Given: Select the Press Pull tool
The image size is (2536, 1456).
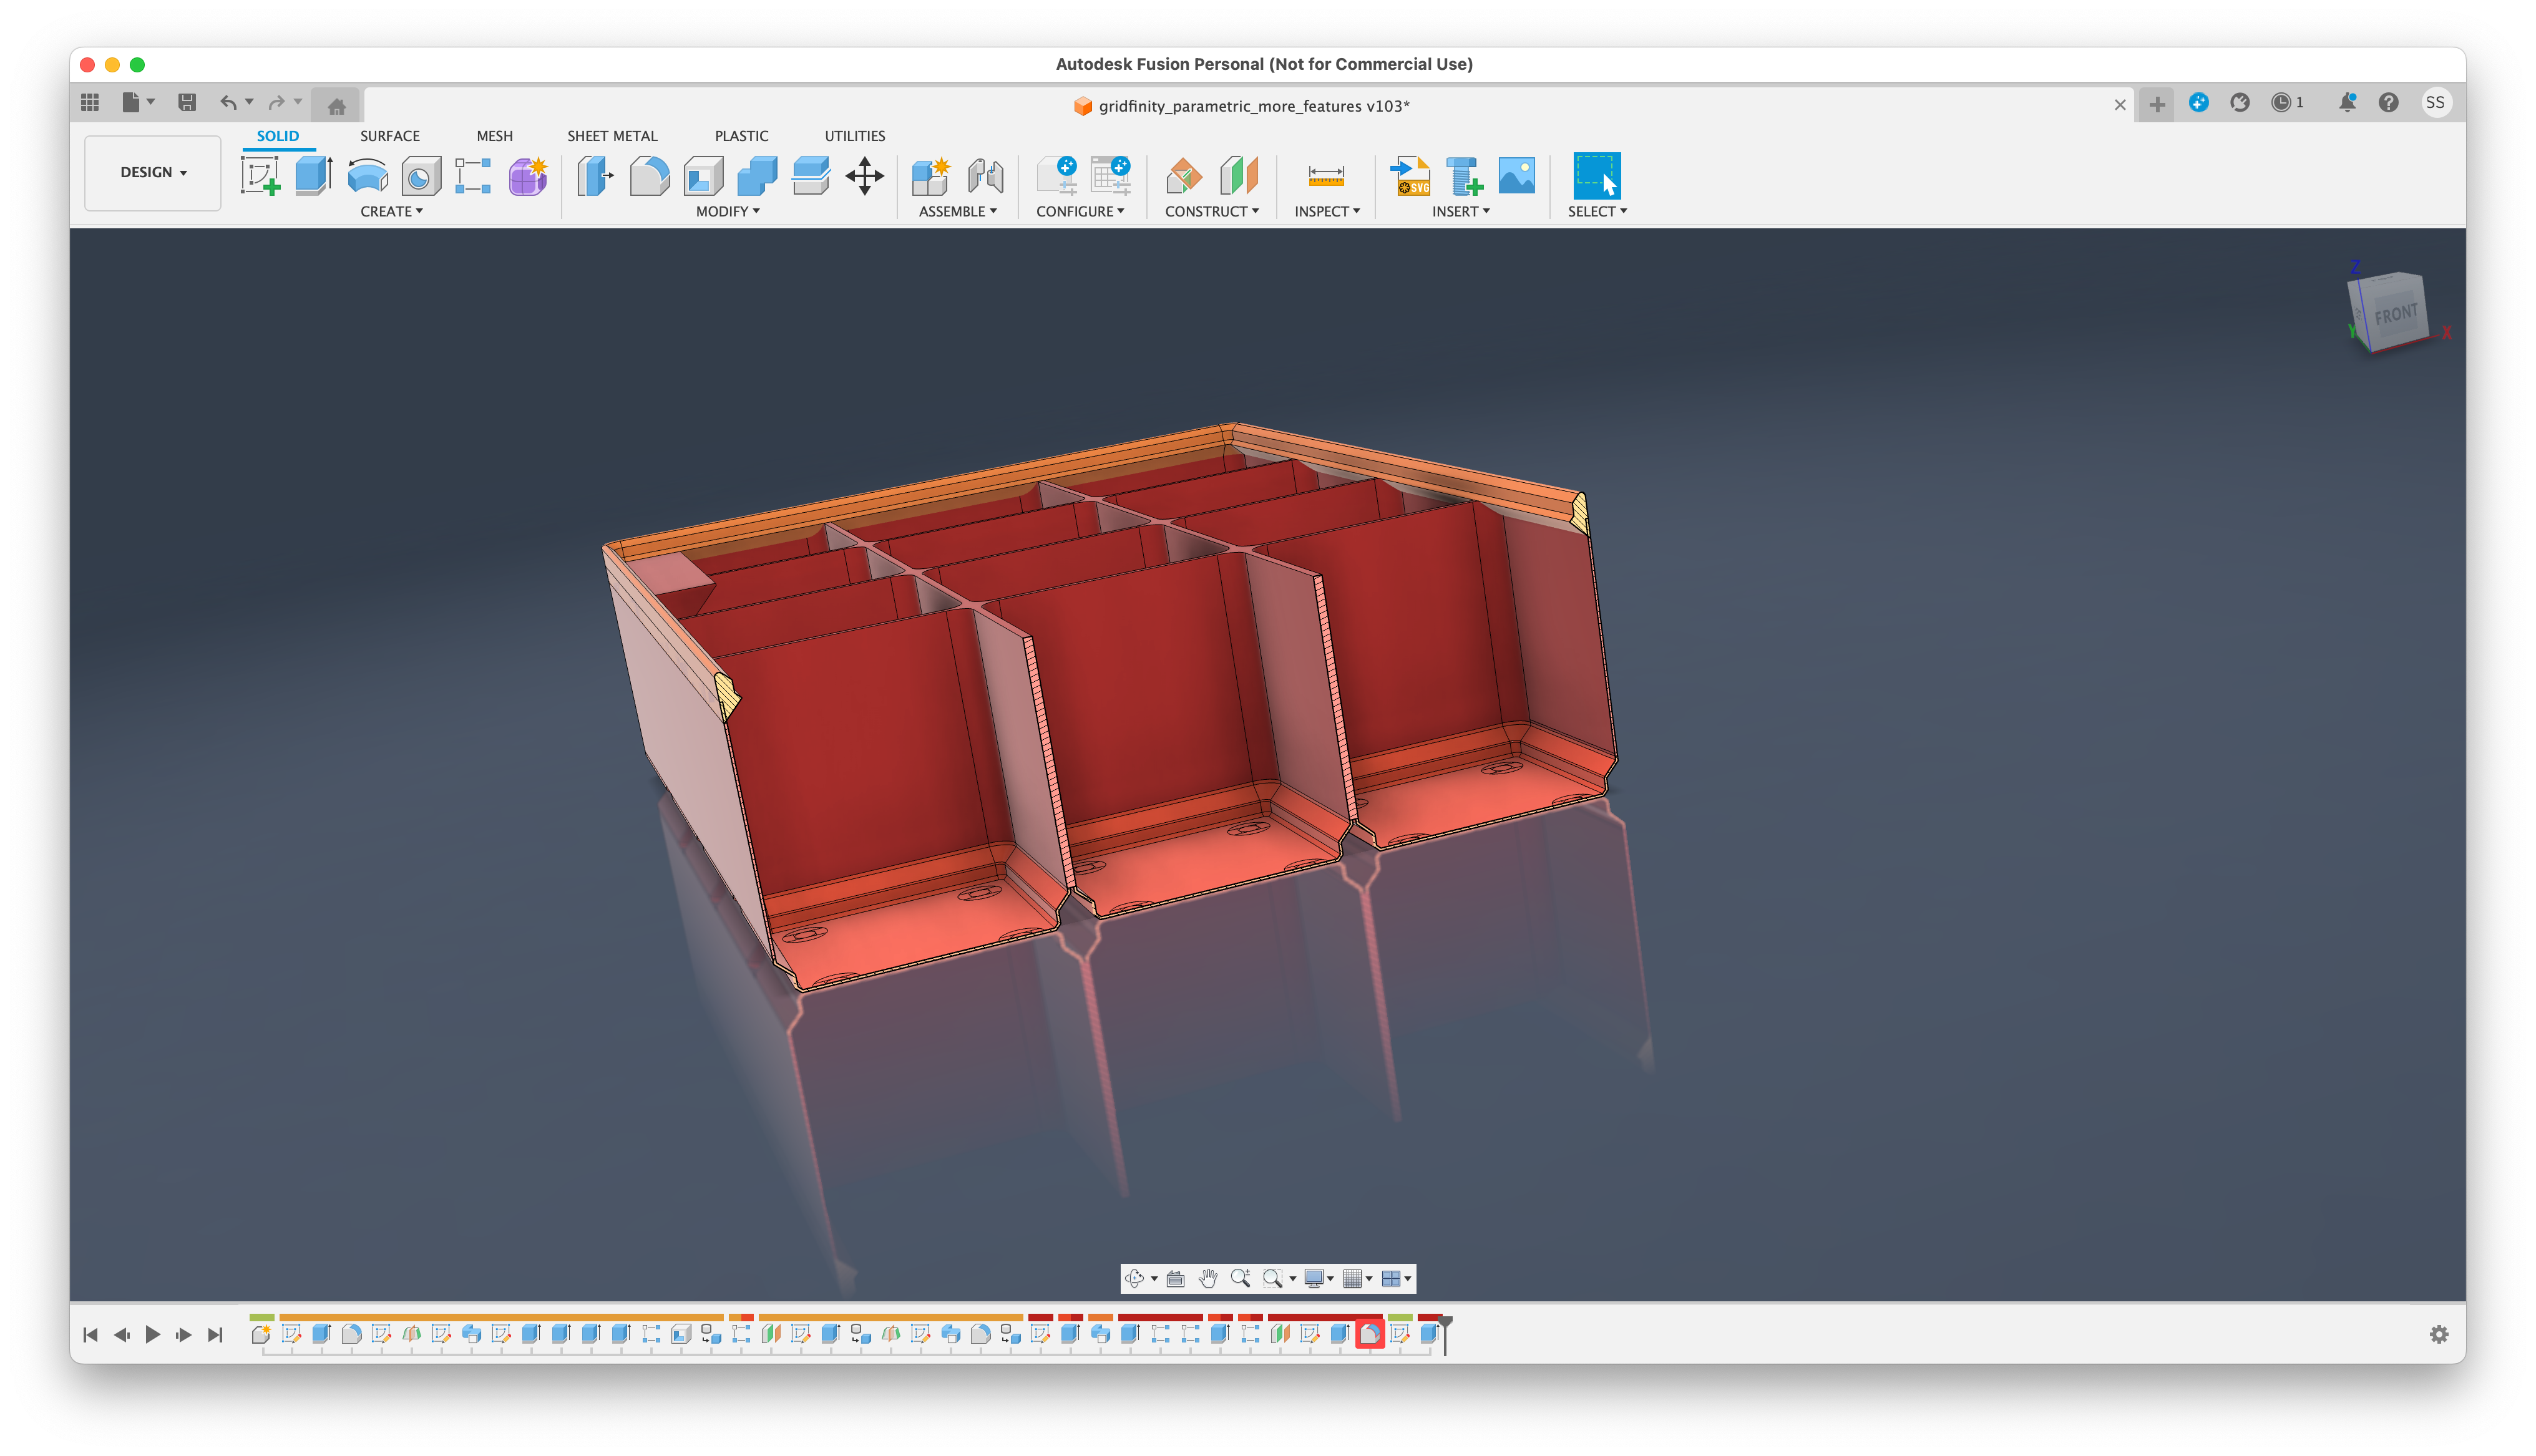Looking at the screenshot, I should (596, 176).
